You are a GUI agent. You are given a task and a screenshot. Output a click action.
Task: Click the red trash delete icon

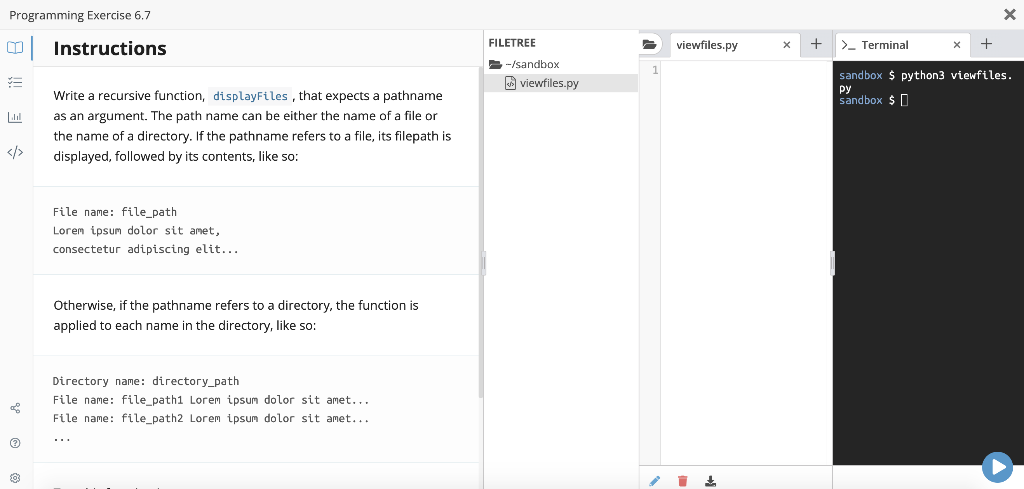tap(682, 481)
